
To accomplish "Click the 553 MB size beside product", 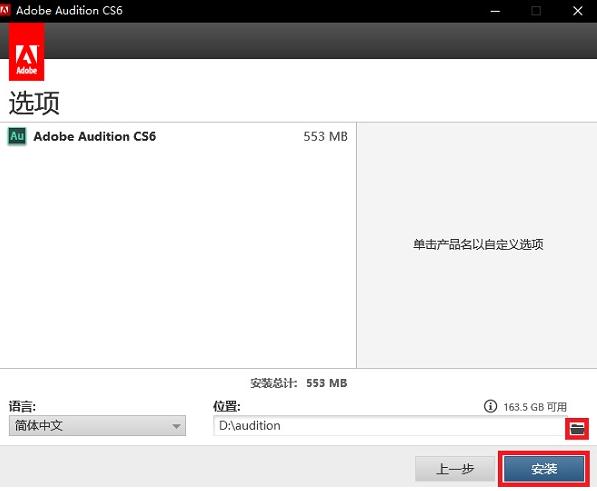I will click(325, 137).
